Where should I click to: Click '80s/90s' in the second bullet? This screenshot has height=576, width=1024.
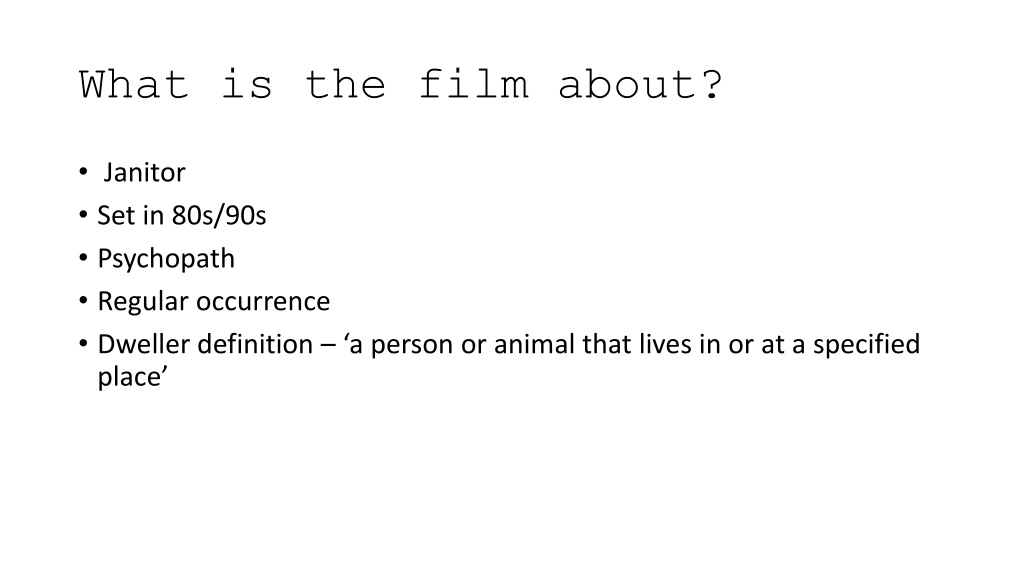click(219, 216)
